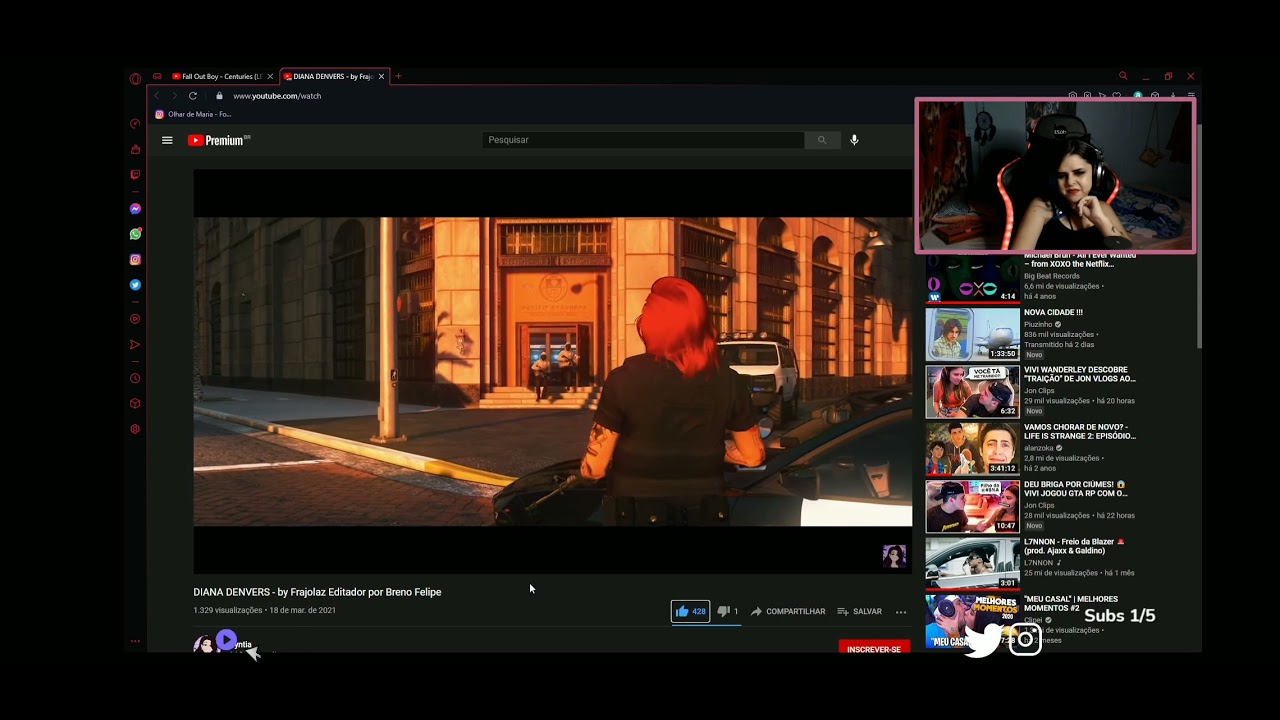Open a new tab with plus button
1280x720 pixels.
tap(398, 76)
